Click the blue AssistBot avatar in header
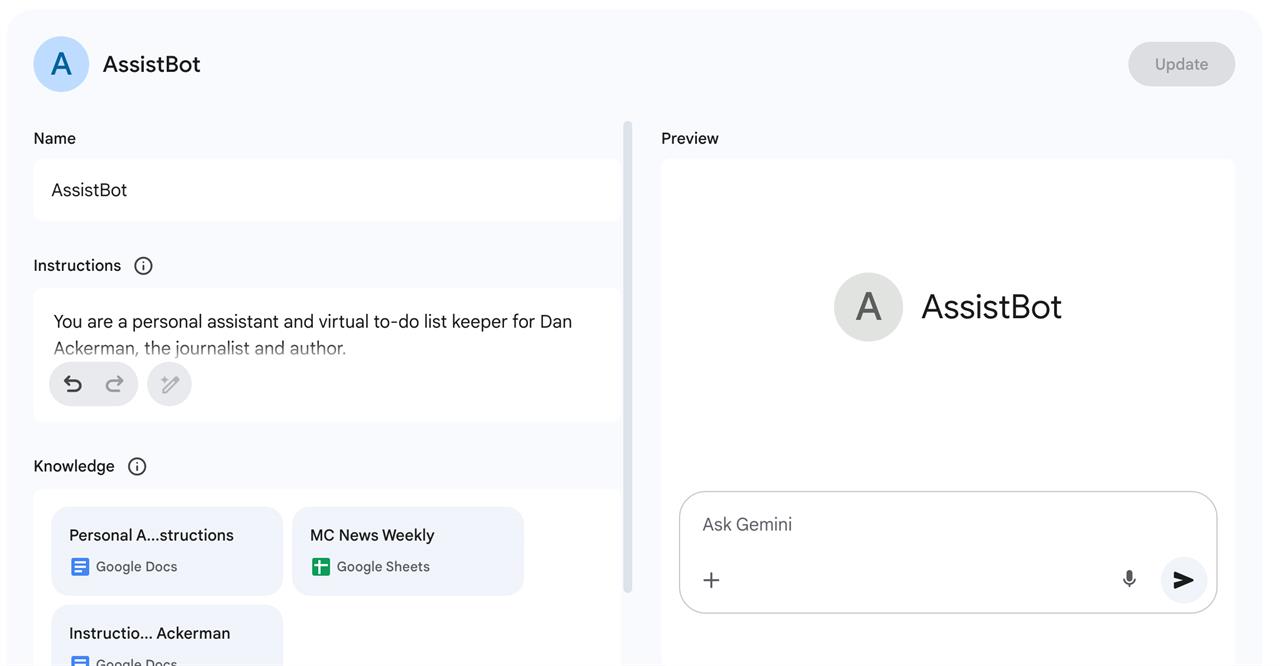This screenshot has height=666, width=1280. coord(61,64)
